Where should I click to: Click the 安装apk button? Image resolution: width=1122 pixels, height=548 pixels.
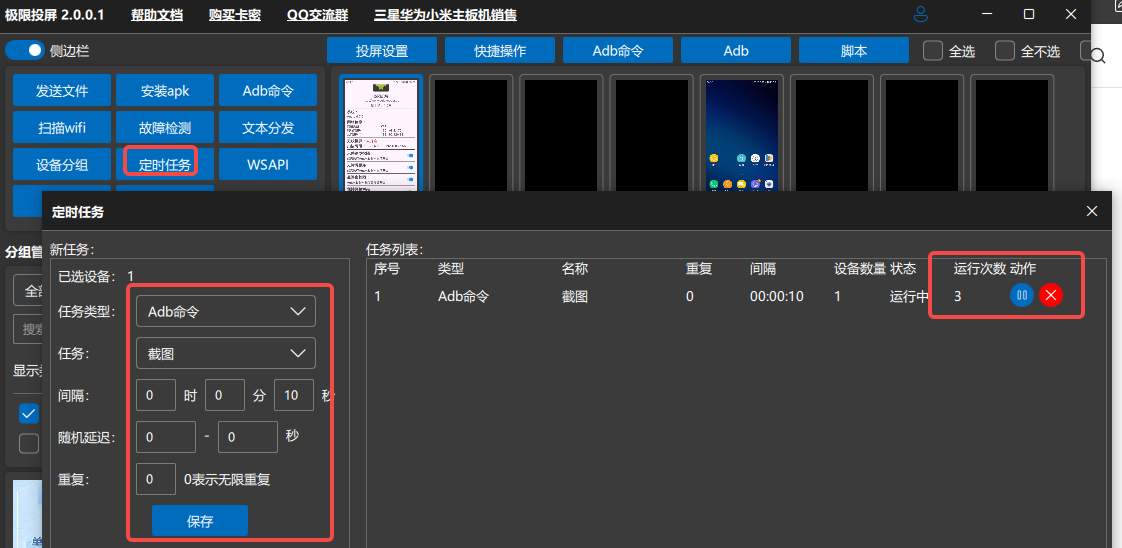point(165,91)
